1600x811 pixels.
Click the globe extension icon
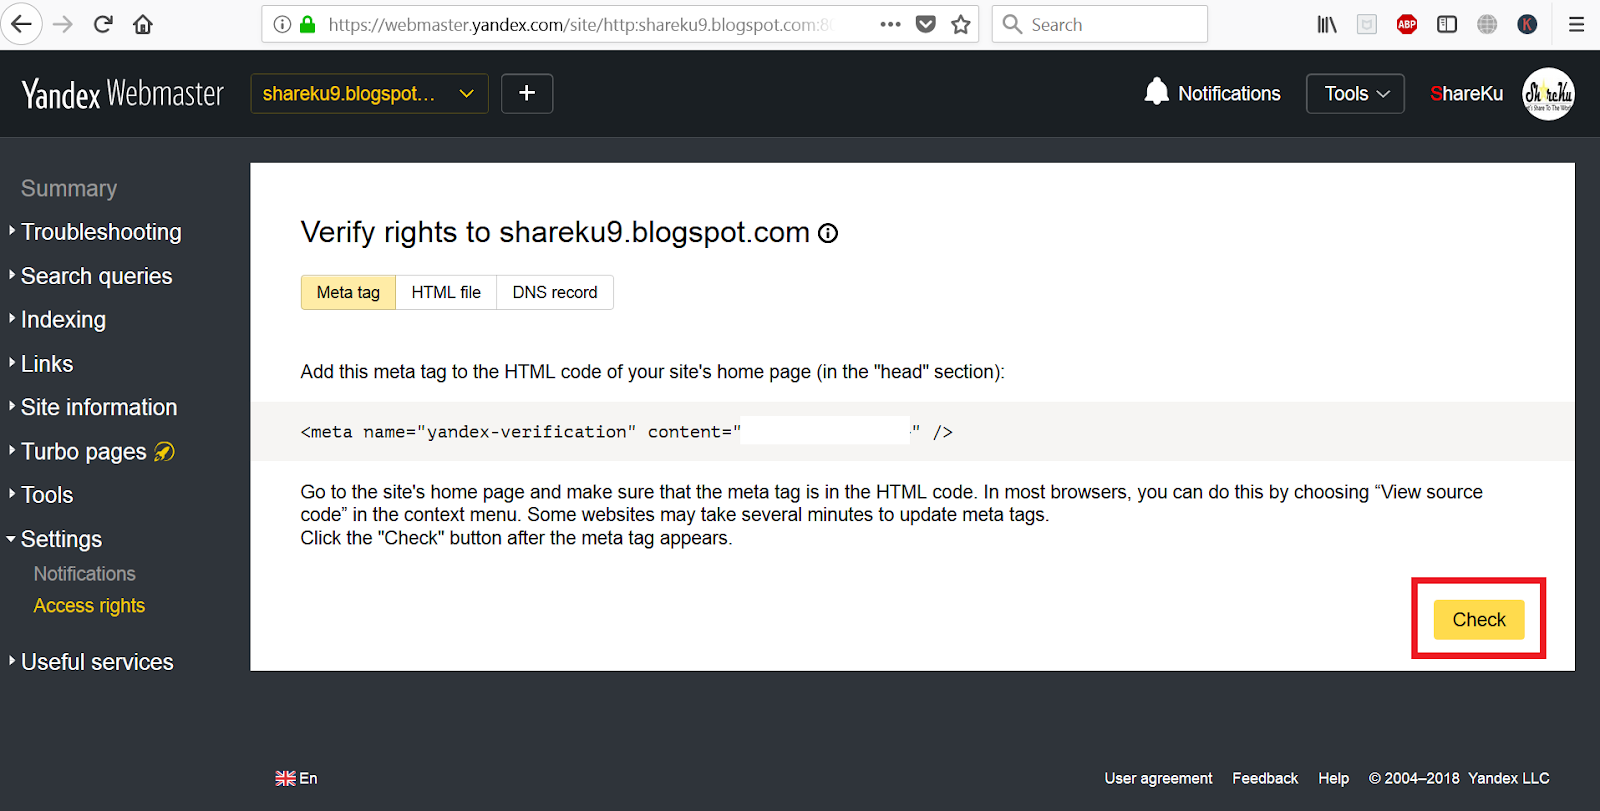point(1487,24)
